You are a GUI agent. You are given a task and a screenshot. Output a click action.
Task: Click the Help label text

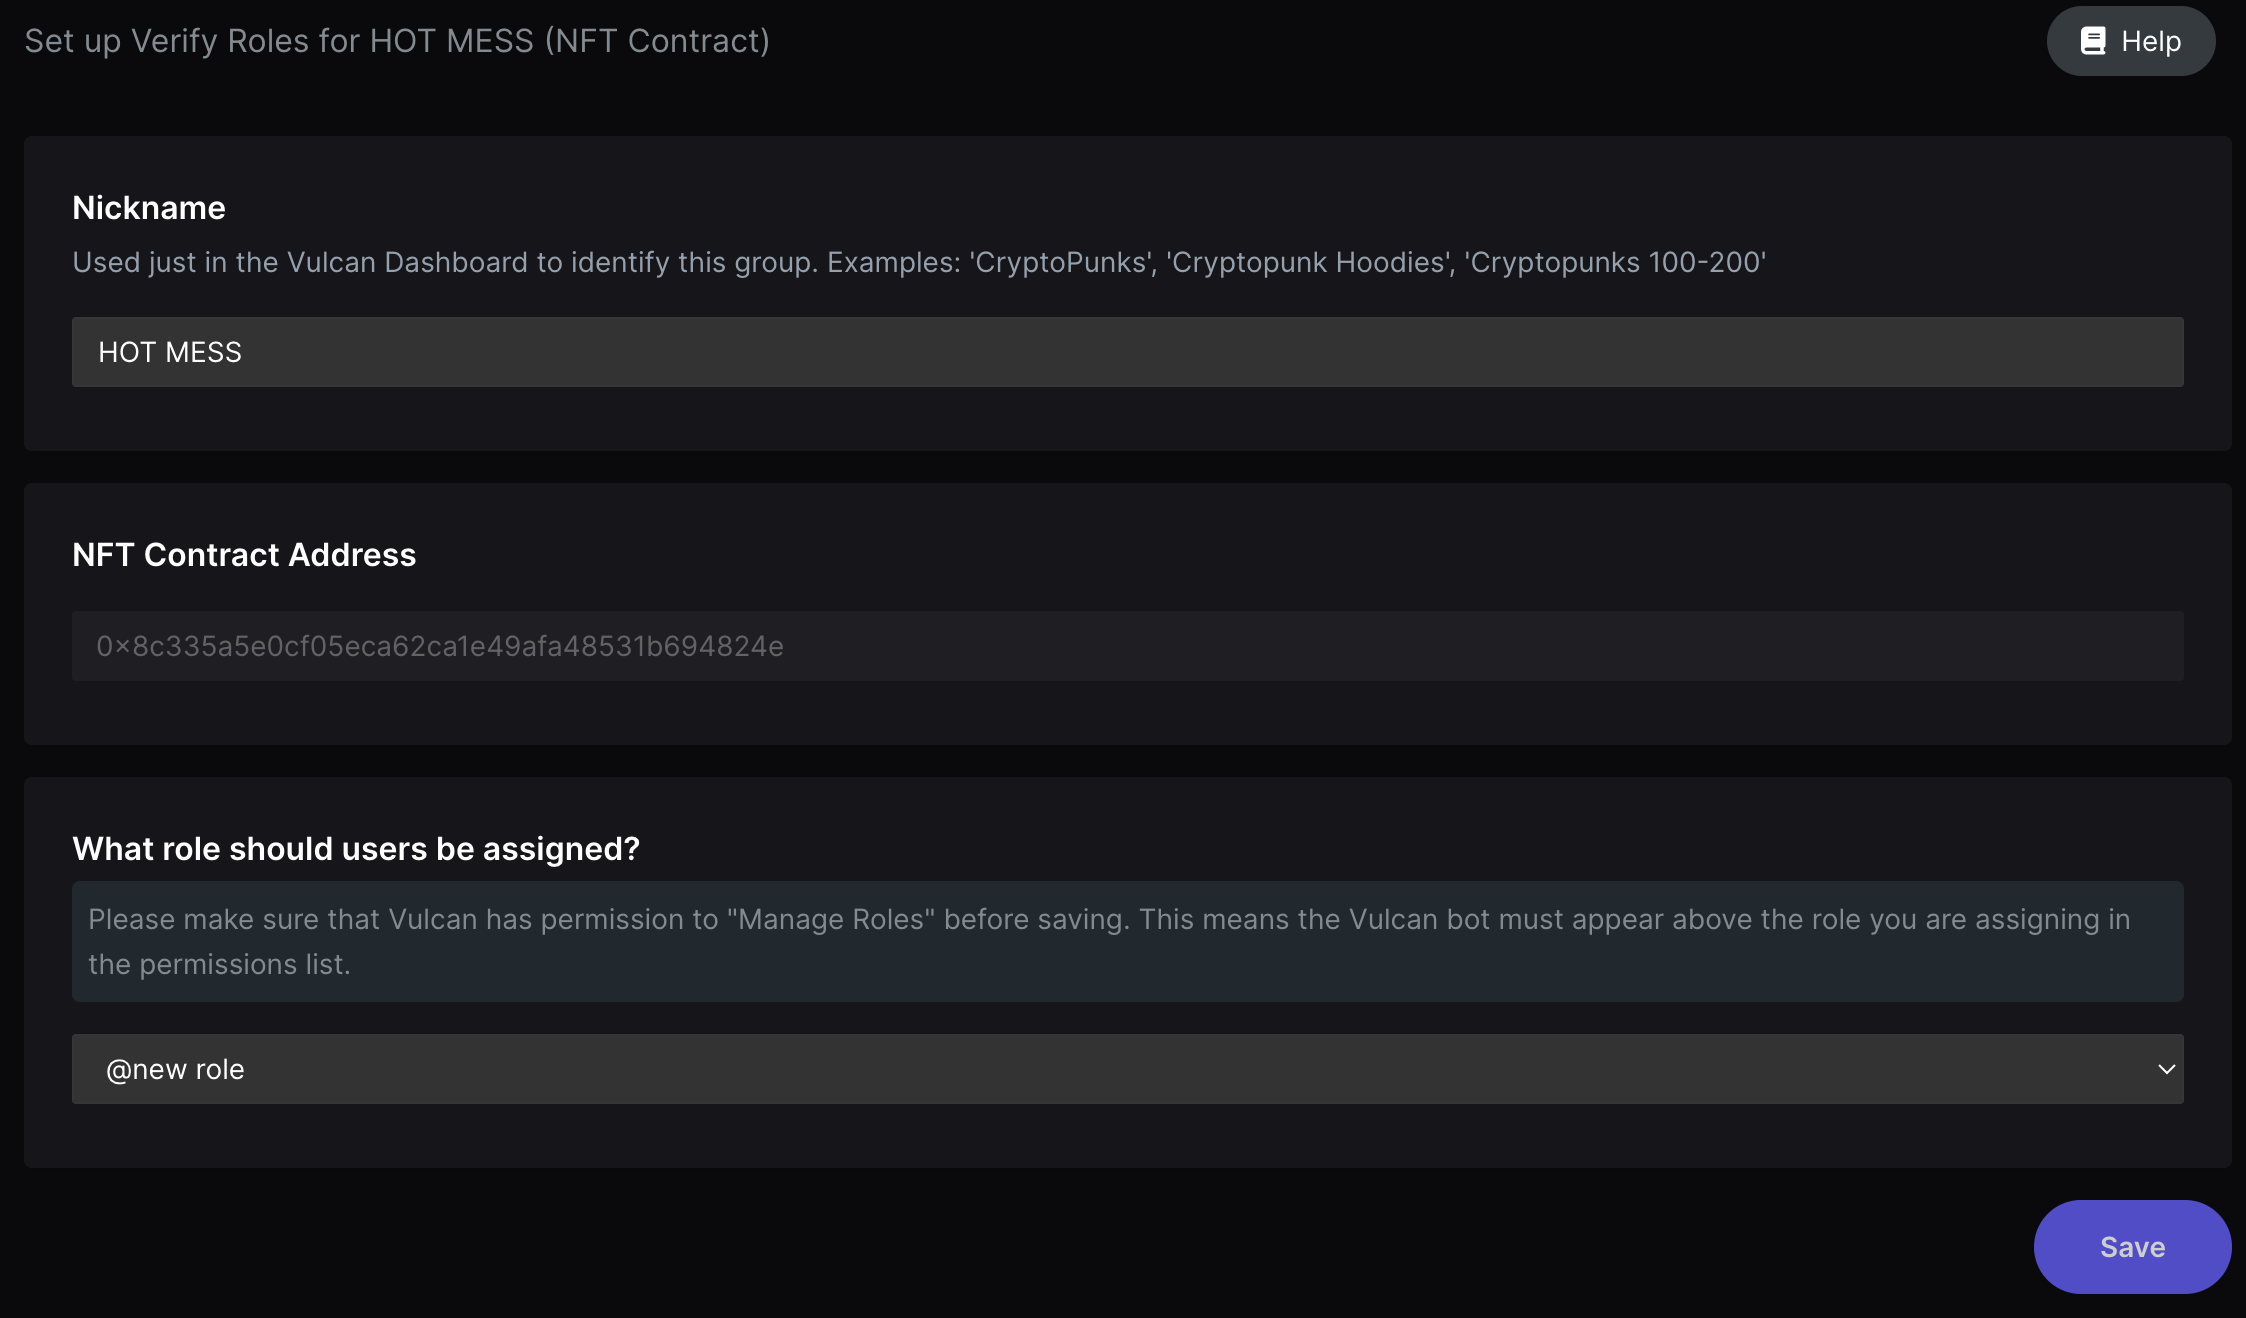[x=2151, y=41]
